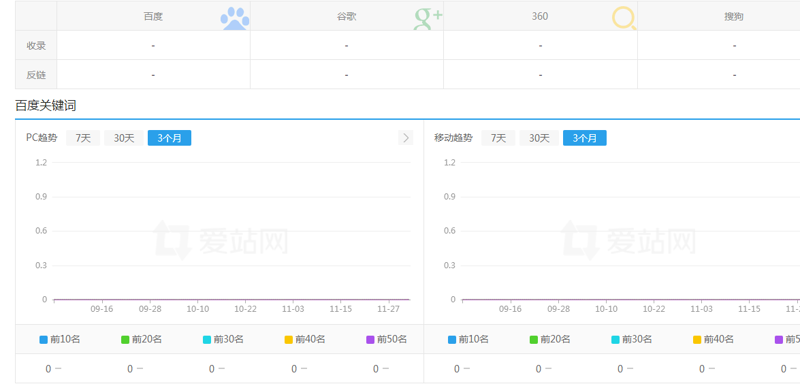Image resolution: width=800 pixels, height=384 pixels.
Task: Click the 0 value under PC 前50名
Action: pos(376,369)
